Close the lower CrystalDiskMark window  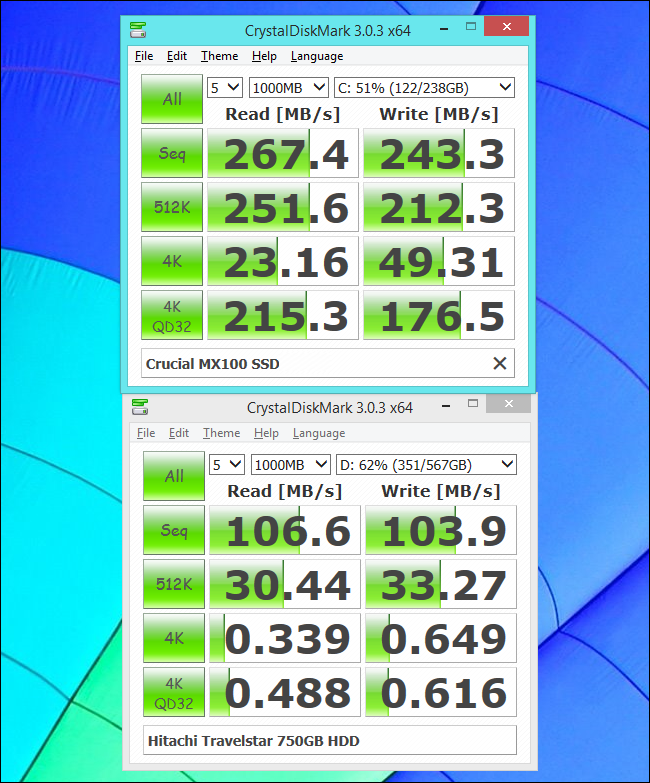[x=508, y=403]
